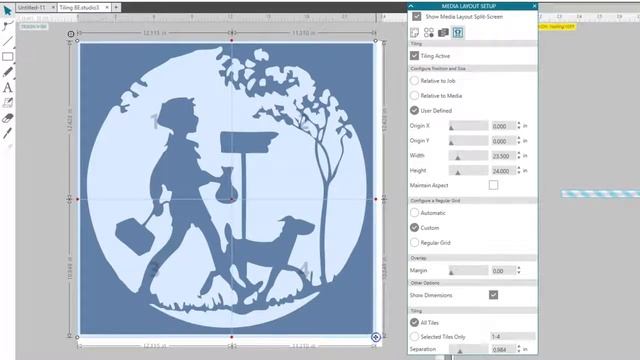This screenshot has height=360, width=640.
Task: Step the Origin Y value spinner
Action: pyautogui.click(x=519, y=141)
